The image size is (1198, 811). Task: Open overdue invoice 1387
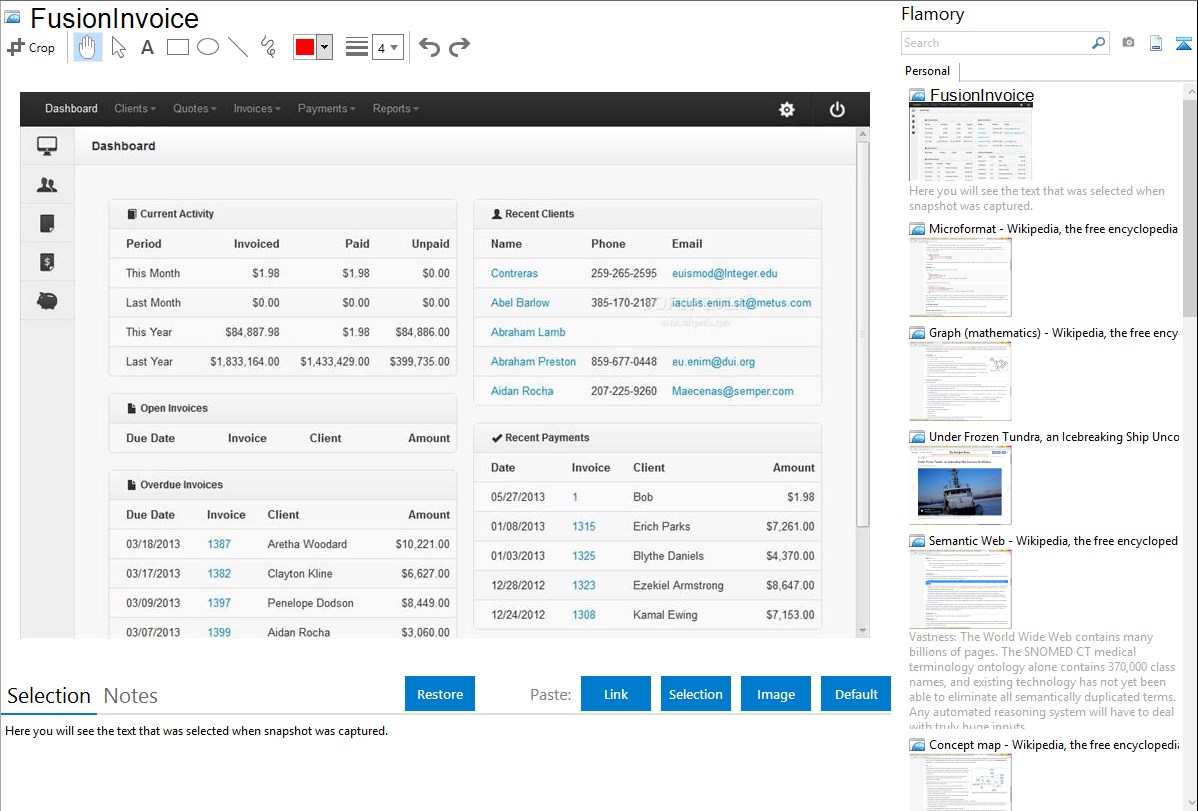pos(219,544)
